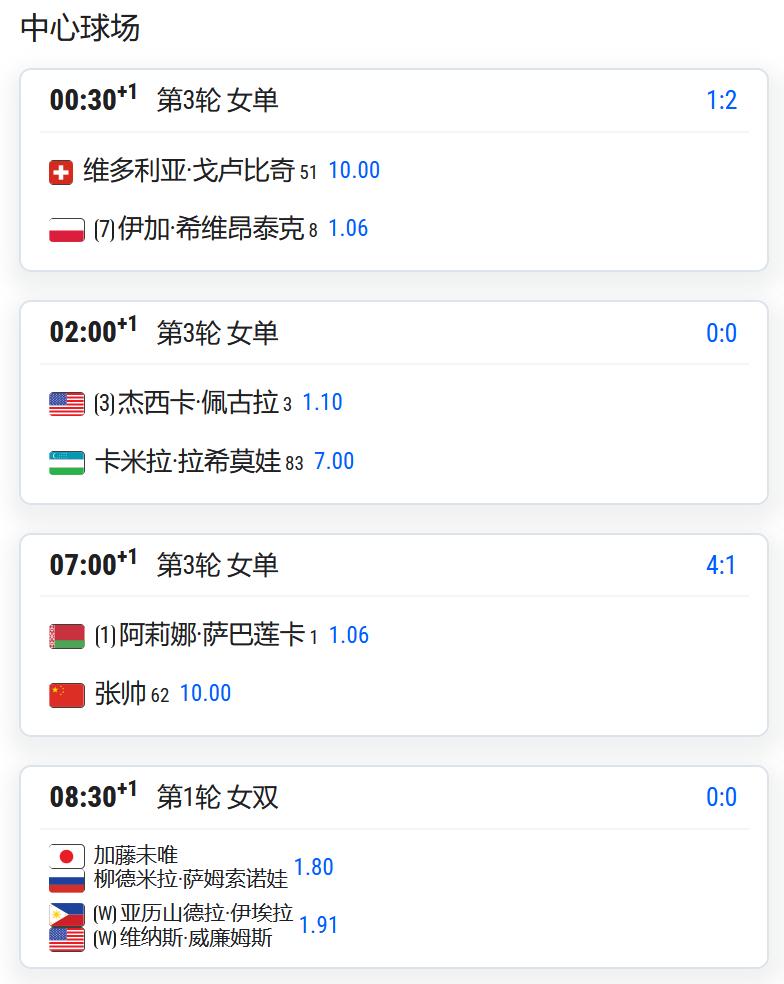Image resolution: width=784 pixels, height=984 pixels.
Task: Open the 1:2 score link
Action: [721, 100]
